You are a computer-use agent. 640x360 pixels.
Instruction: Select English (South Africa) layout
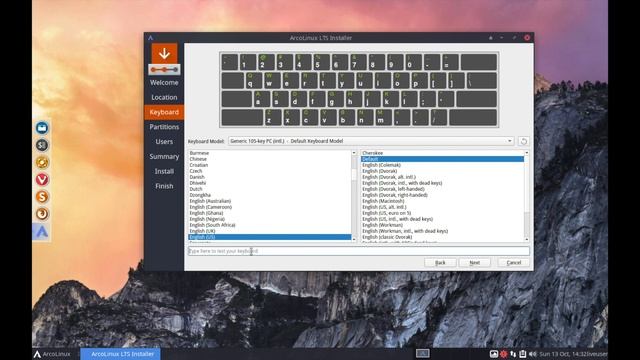click(269, 225)
